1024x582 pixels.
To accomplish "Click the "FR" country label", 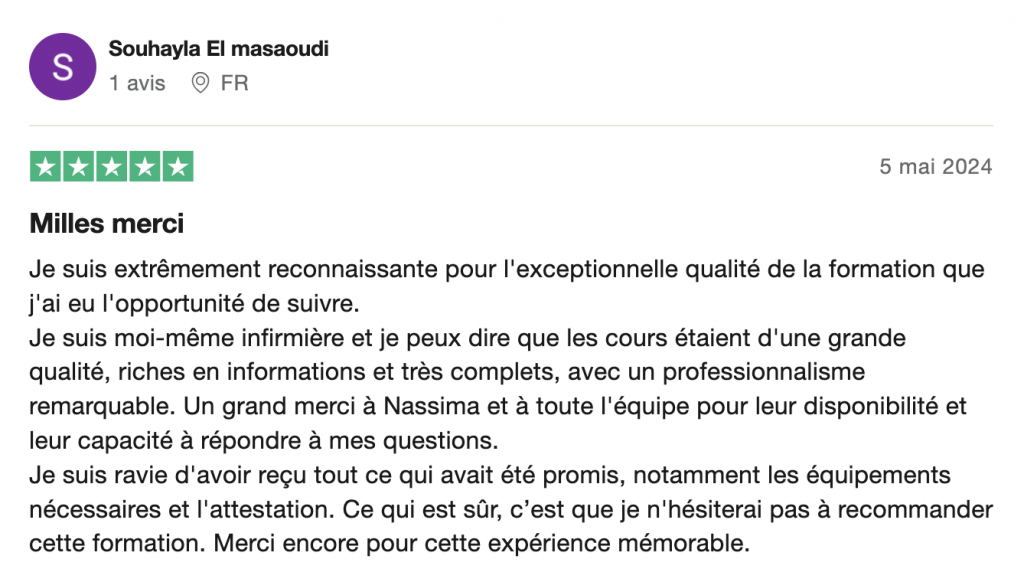I will (234, 83).
